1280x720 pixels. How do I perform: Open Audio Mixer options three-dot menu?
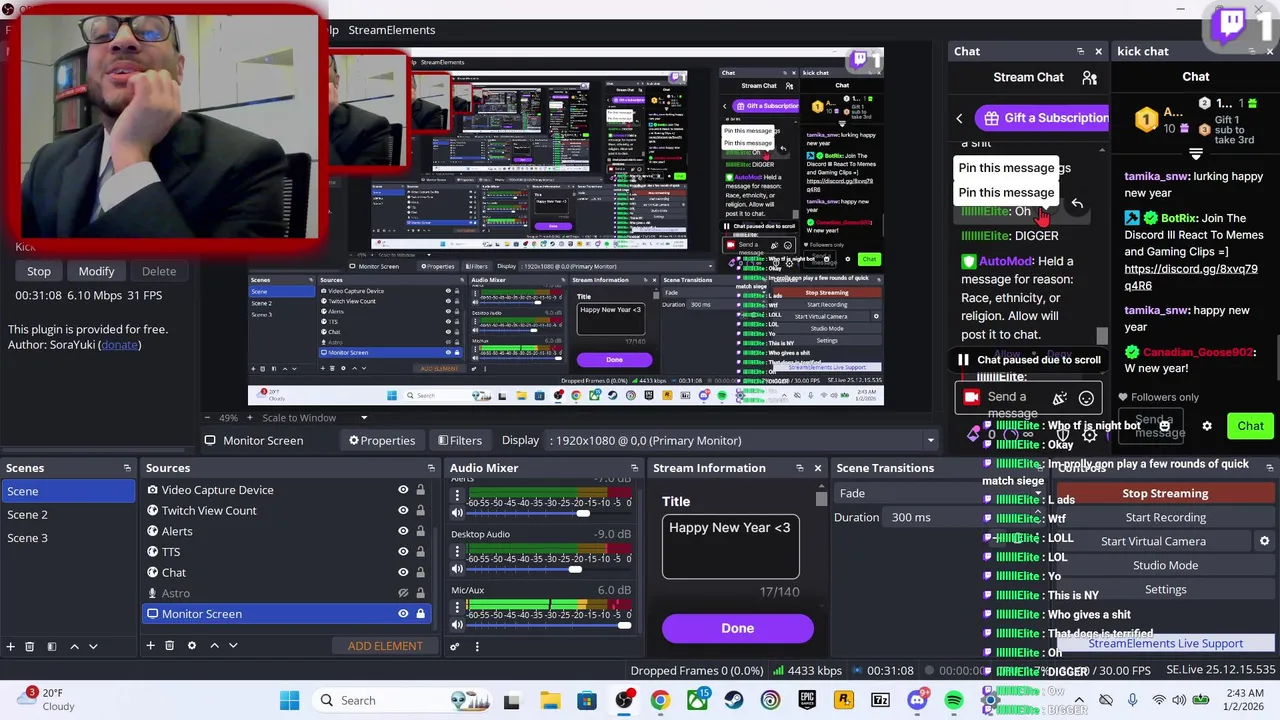(476, 646)
